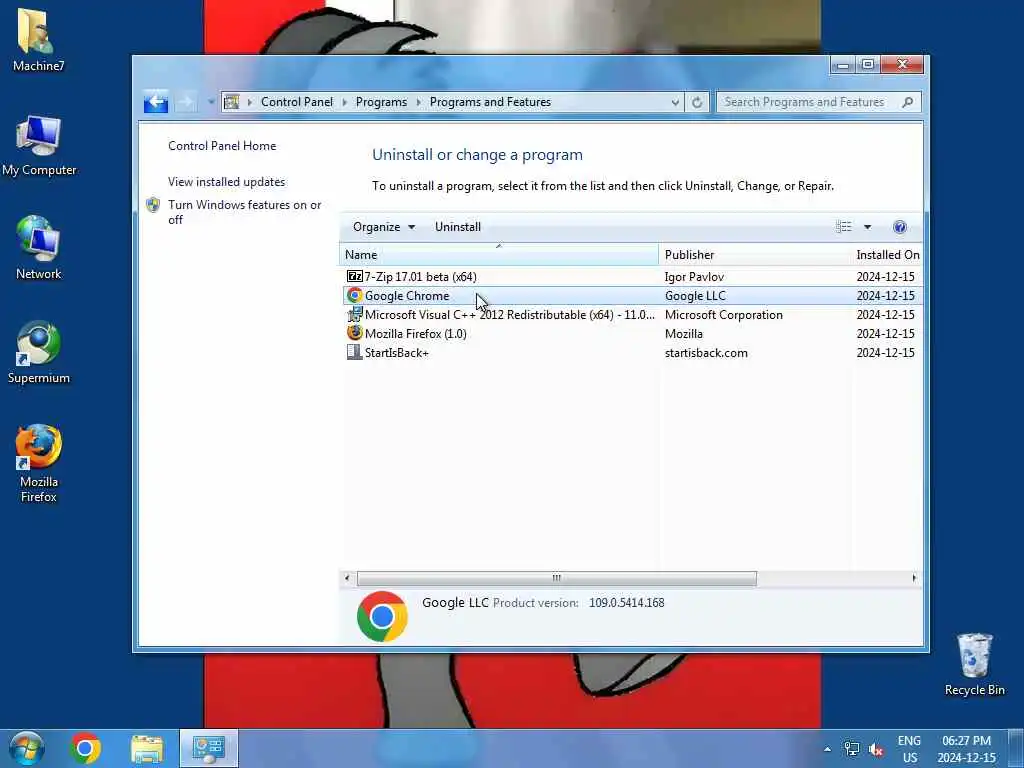Click the Control Panel icon in address bar
Viewport: 1024px width, 768px height.
231,102
